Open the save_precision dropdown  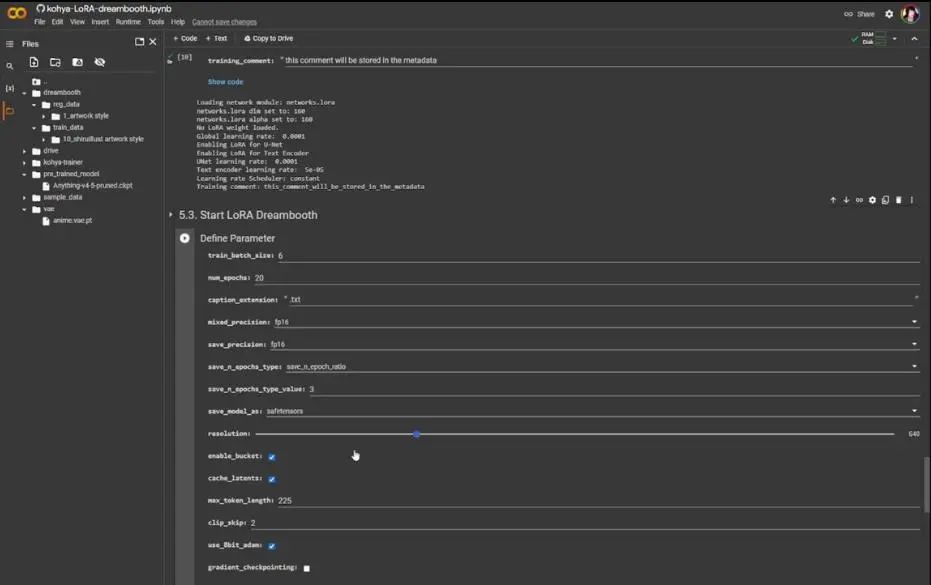coord(594,344)
